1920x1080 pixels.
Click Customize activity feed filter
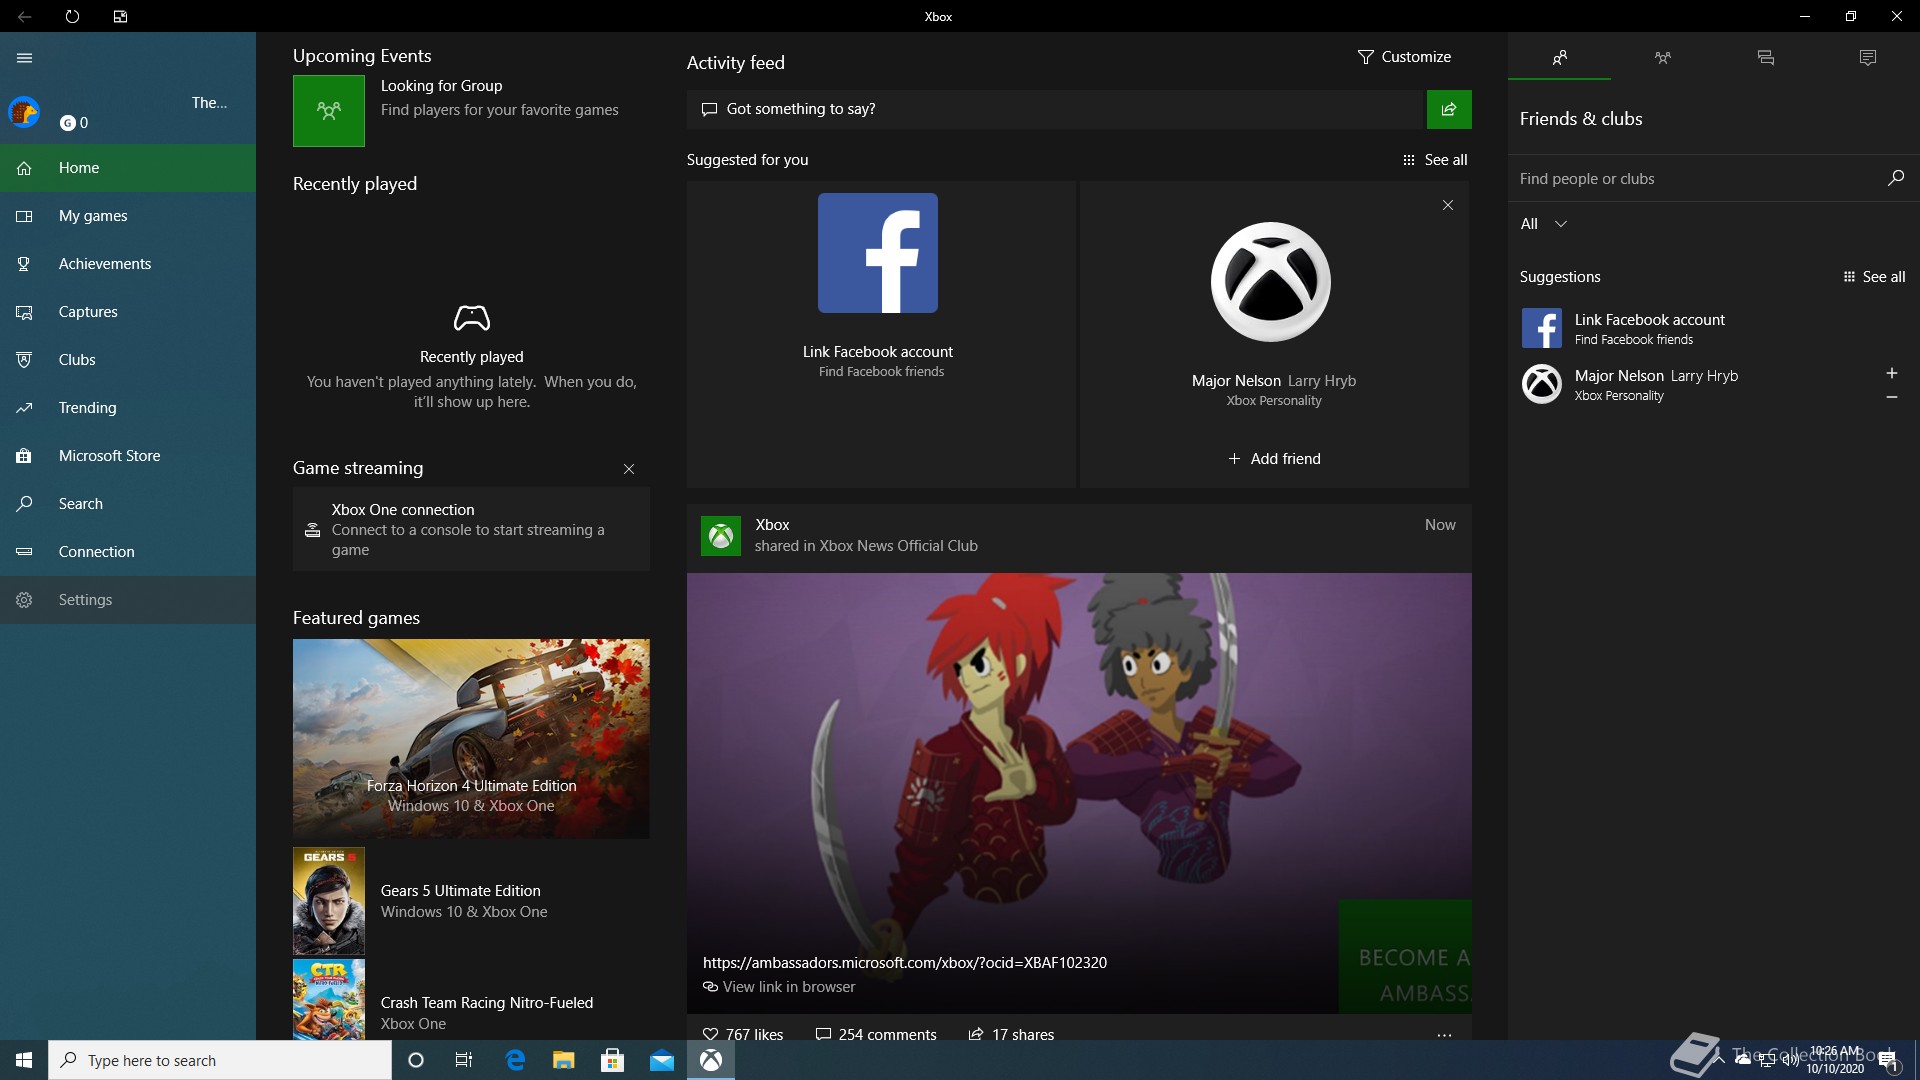[x=1404, y=57]
